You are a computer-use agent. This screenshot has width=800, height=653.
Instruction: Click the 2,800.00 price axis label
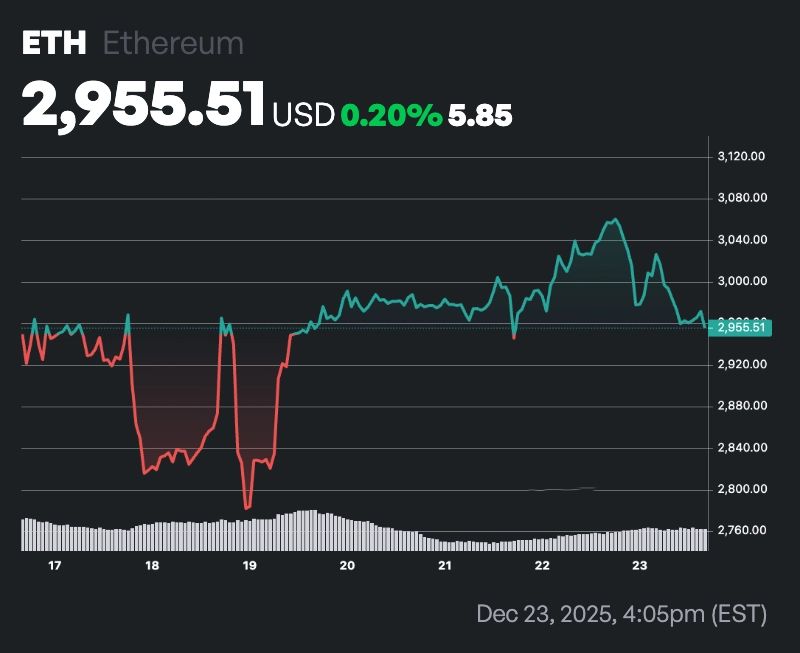(x=742, y=489)
